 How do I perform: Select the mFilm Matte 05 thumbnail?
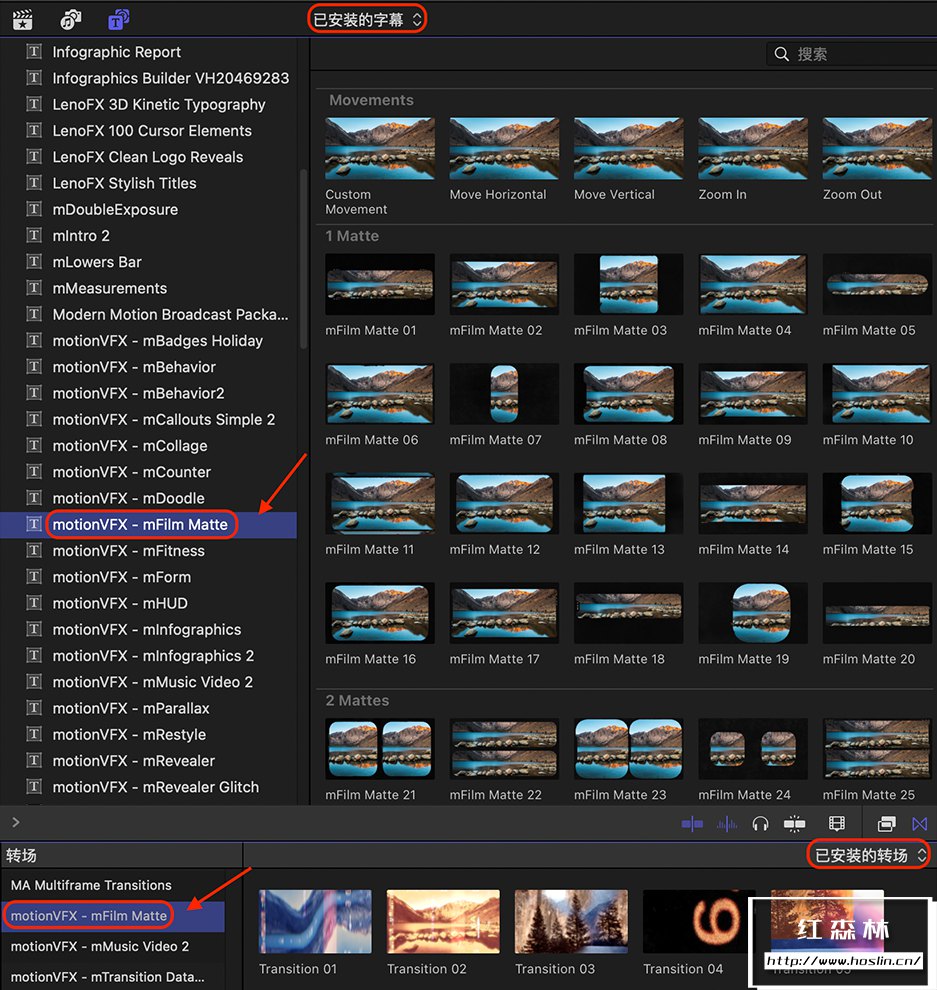click(x=877, y=284)
